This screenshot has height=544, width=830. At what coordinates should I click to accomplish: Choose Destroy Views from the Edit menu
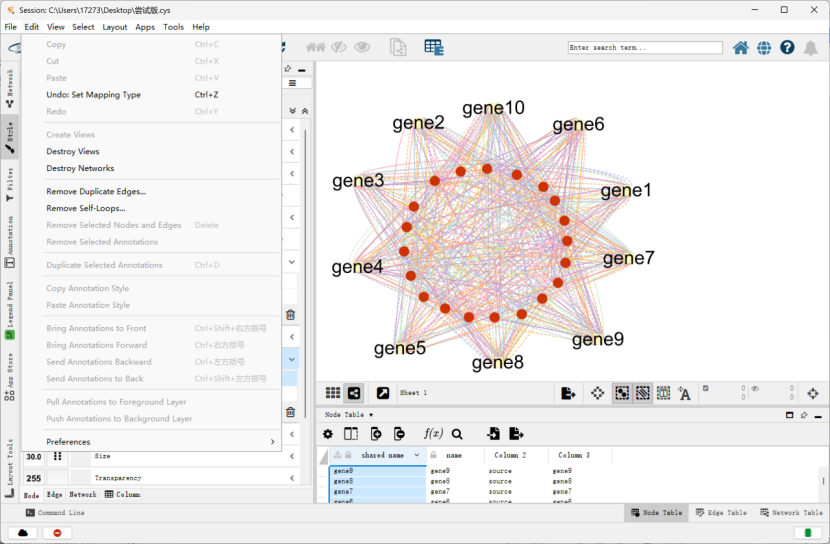click(73, 151)
